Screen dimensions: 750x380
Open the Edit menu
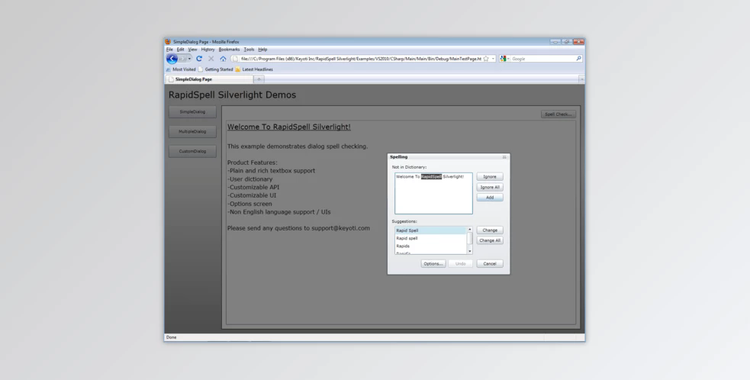[180, 49]
